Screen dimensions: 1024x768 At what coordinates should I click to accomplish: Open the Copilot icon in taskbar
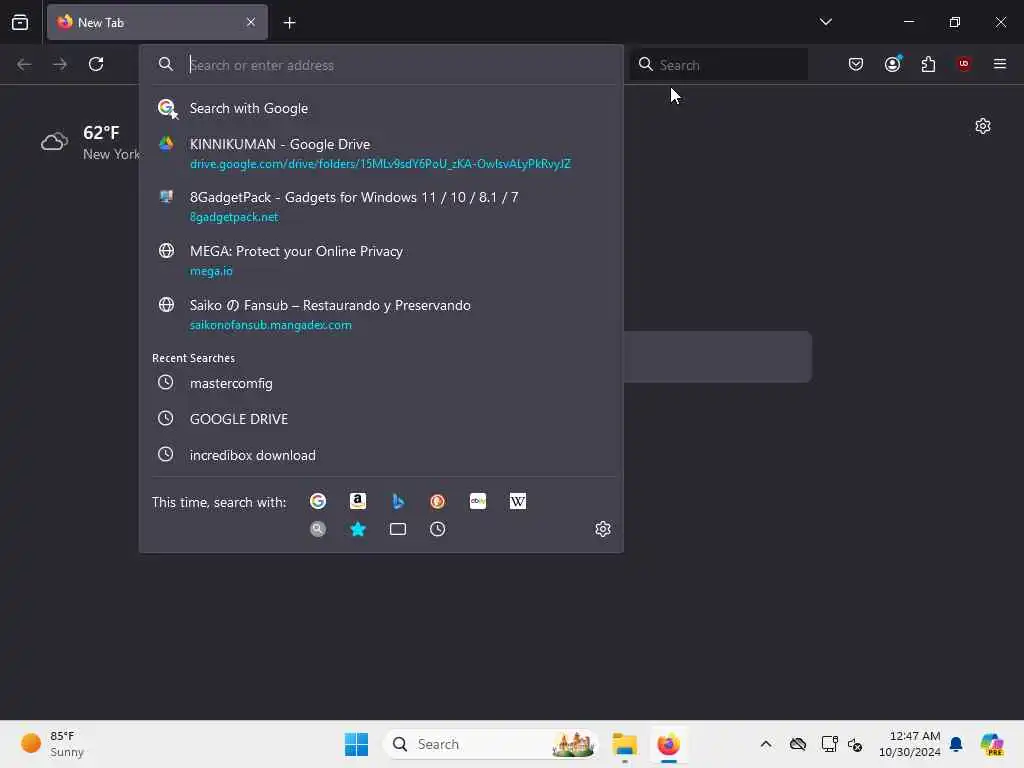point(992,744)
